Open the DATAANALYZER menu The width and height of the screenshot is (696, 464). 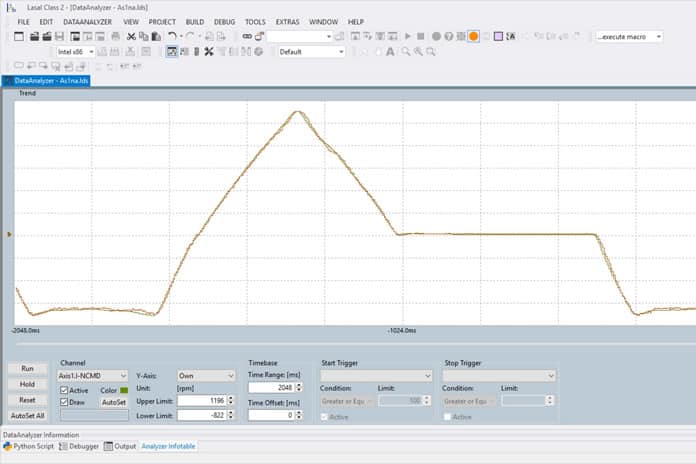[87, 22]
